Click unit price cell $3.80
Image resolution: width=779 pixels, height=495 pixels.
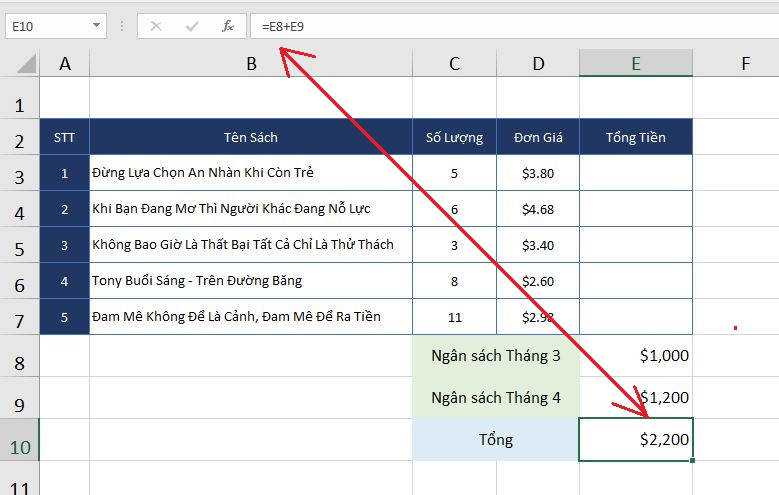click(x=538, y=173)
